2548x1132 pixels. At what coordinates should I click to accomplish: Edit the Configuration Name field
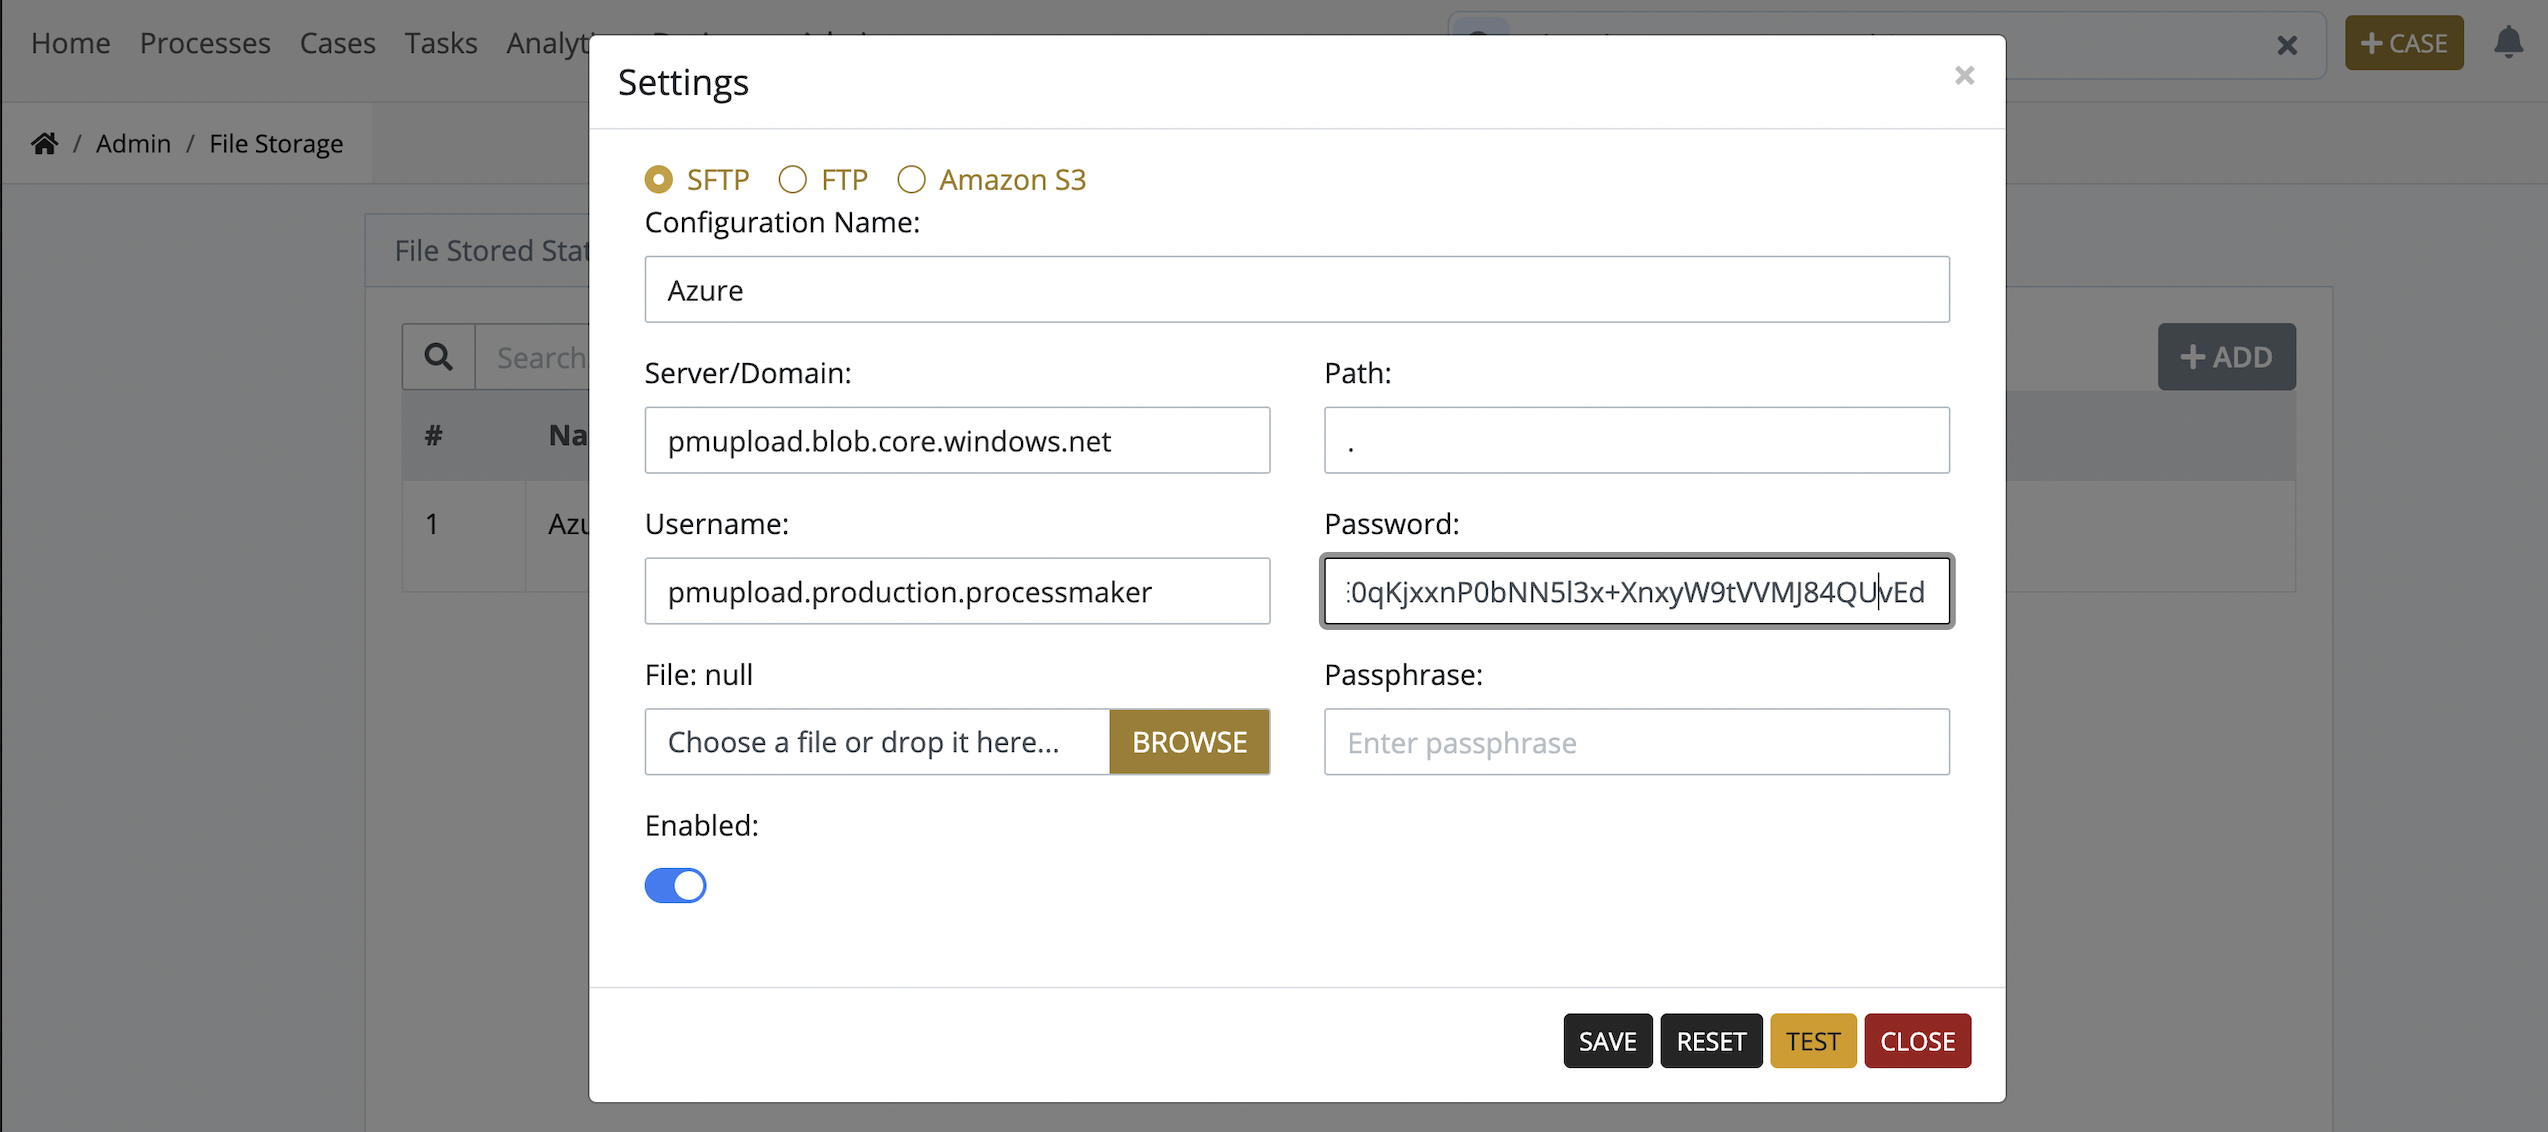1297,290
